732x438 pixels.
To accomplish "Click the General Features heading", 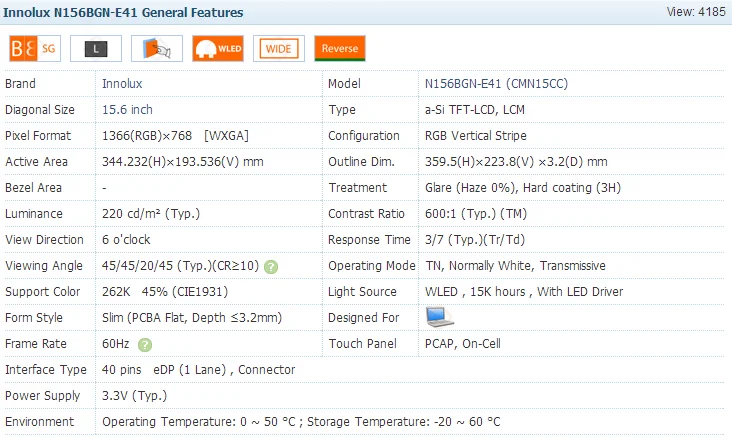I will coord(123,13).
